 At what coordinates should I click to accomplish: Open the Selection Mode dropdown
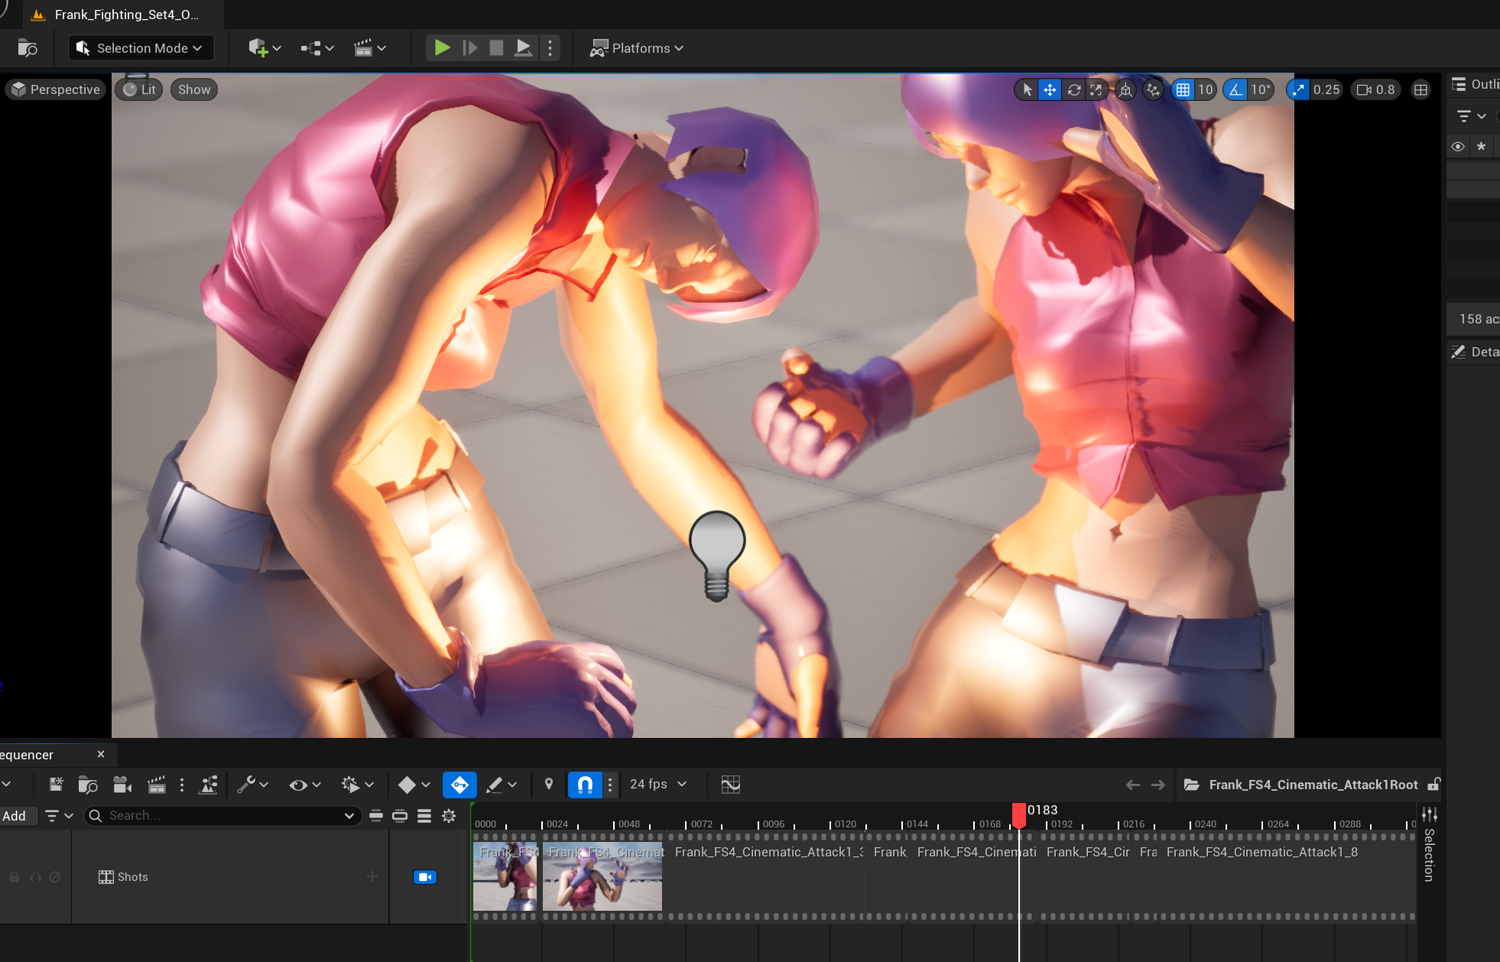139,48
